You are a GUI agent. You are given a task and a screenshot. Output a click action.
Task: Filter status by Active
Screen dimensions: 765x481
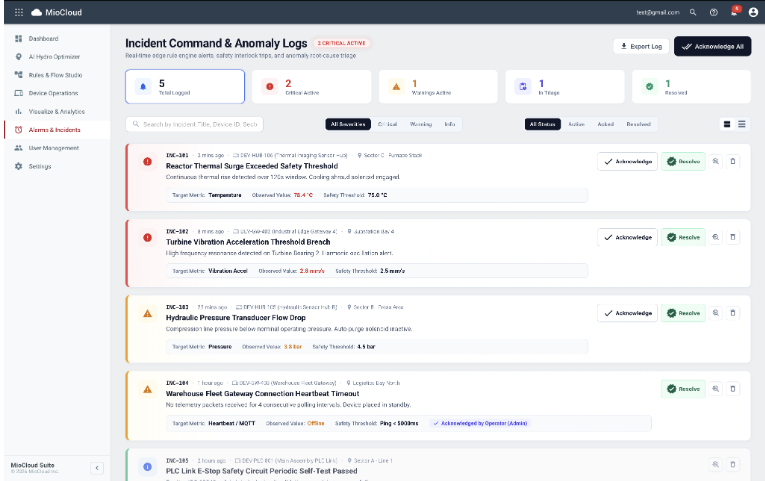[576, 124]
